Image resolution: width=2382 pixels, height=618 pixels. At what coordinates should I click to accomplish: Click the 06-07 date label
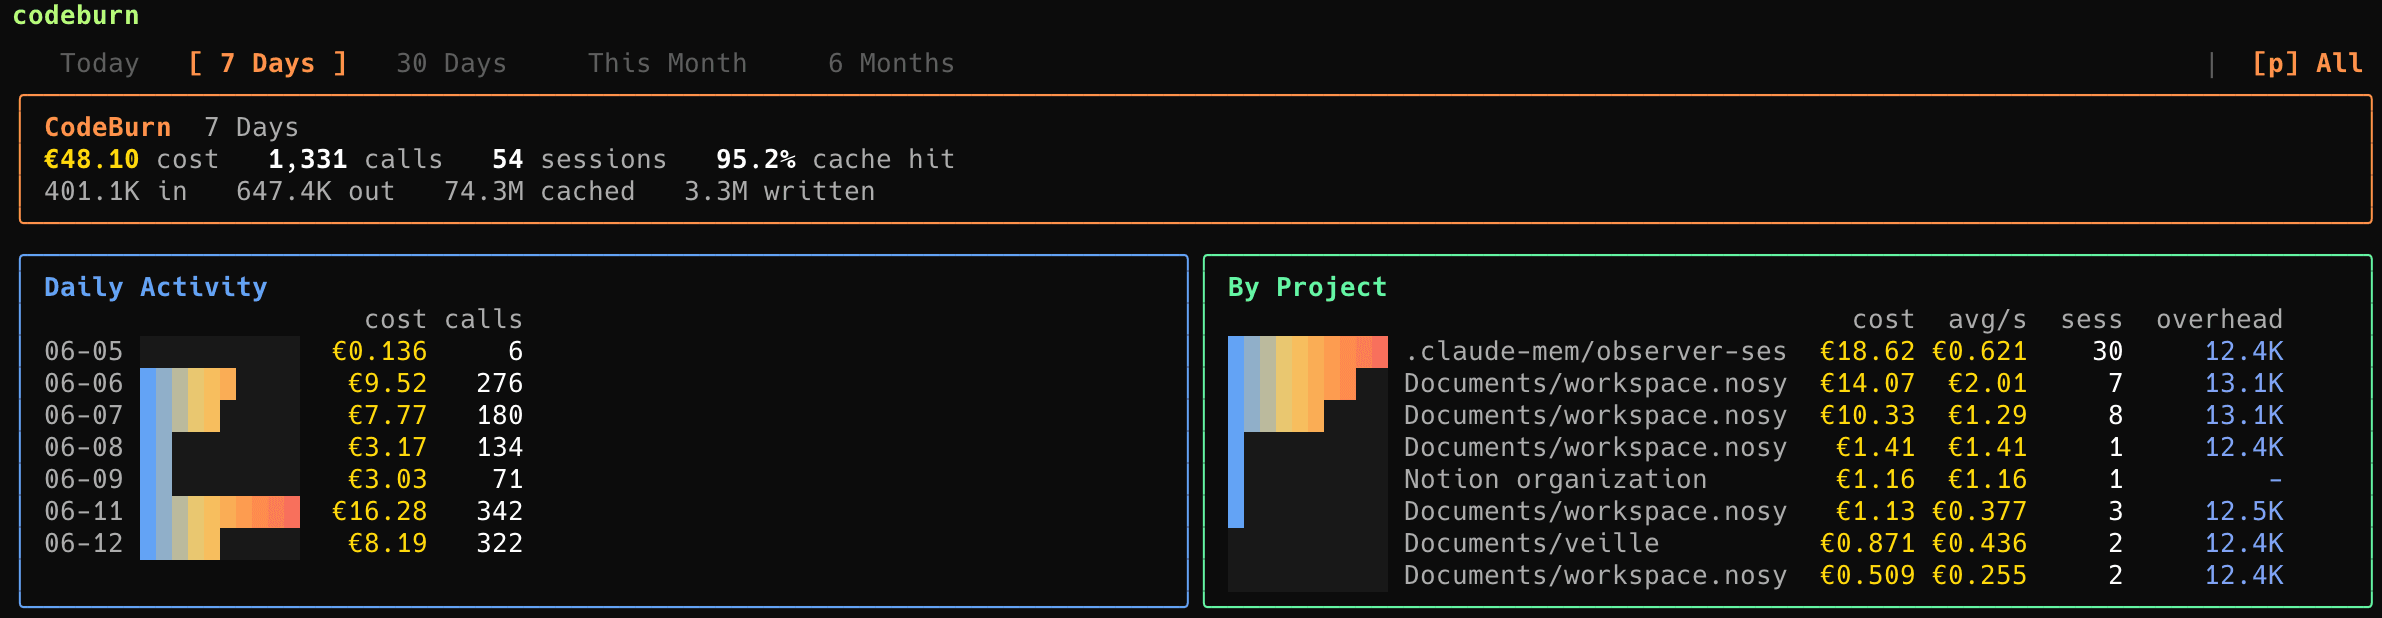point(83,415)
